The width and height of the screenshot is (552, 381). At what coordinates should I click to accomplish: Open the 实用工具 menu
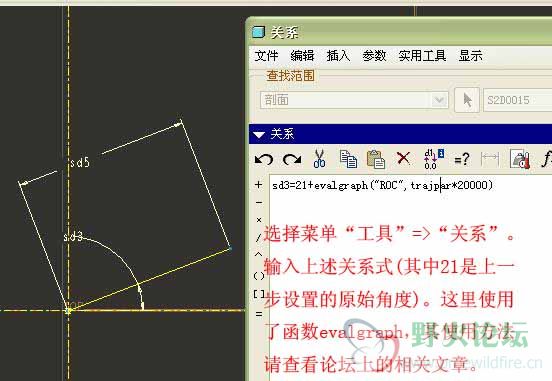(x=422, y=56)
